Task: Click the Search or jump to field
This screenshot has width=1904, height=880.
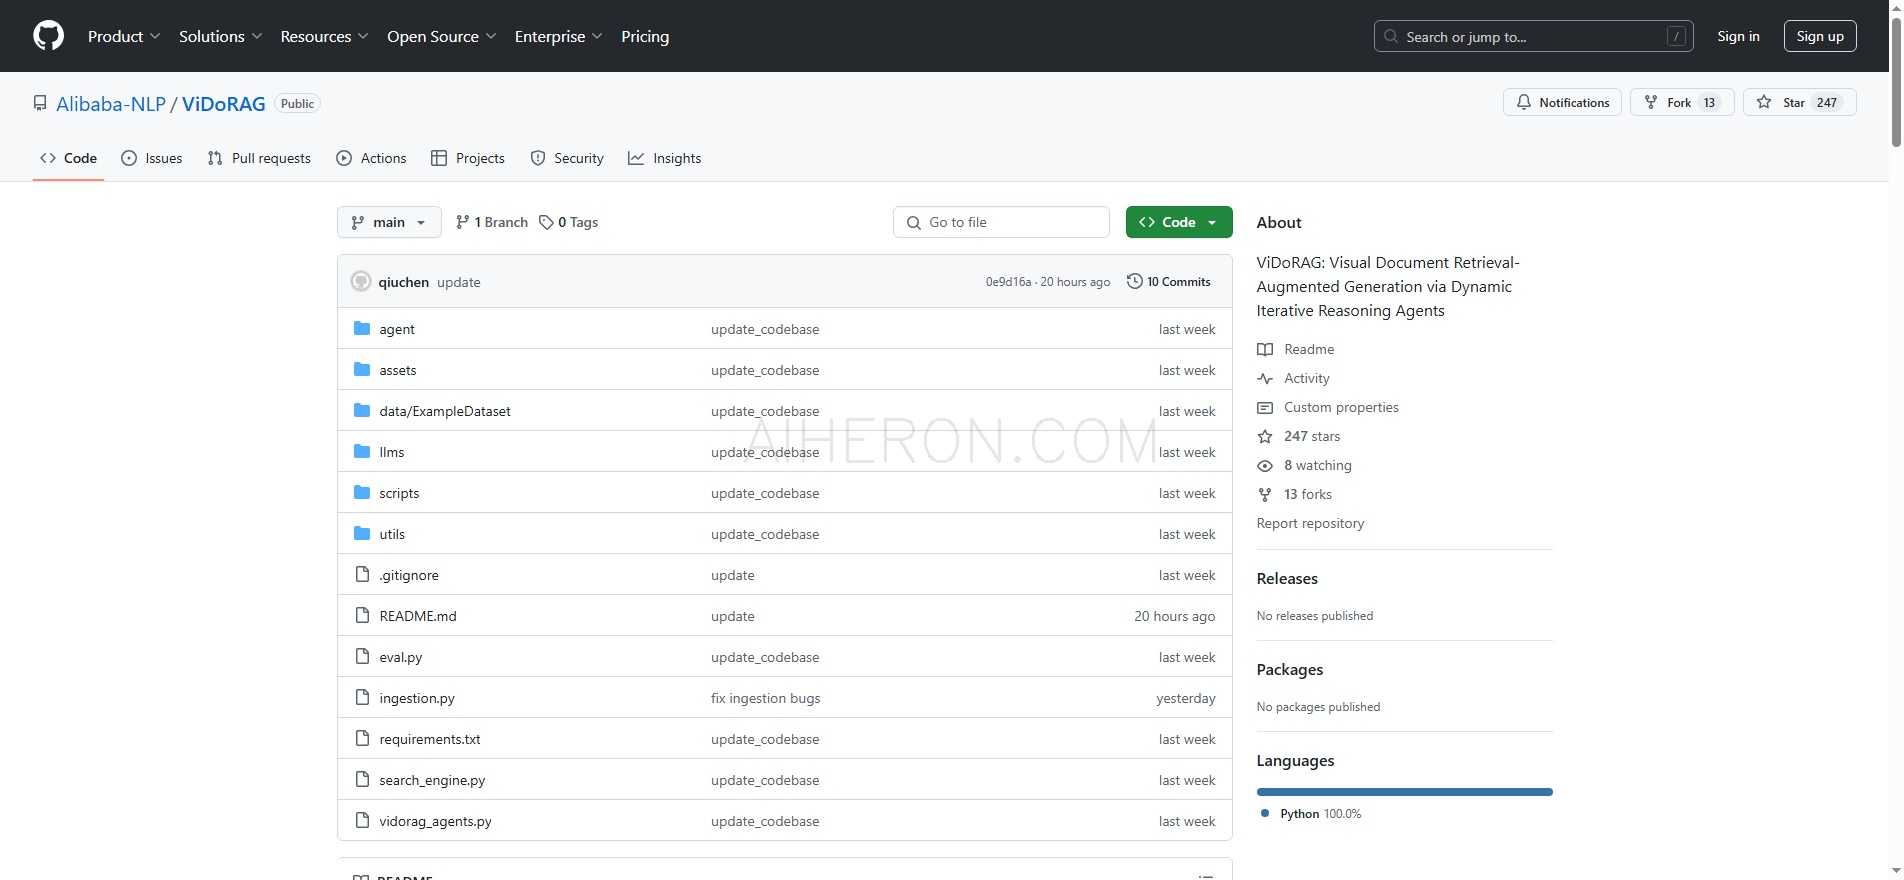Action: pos(1534,36)
